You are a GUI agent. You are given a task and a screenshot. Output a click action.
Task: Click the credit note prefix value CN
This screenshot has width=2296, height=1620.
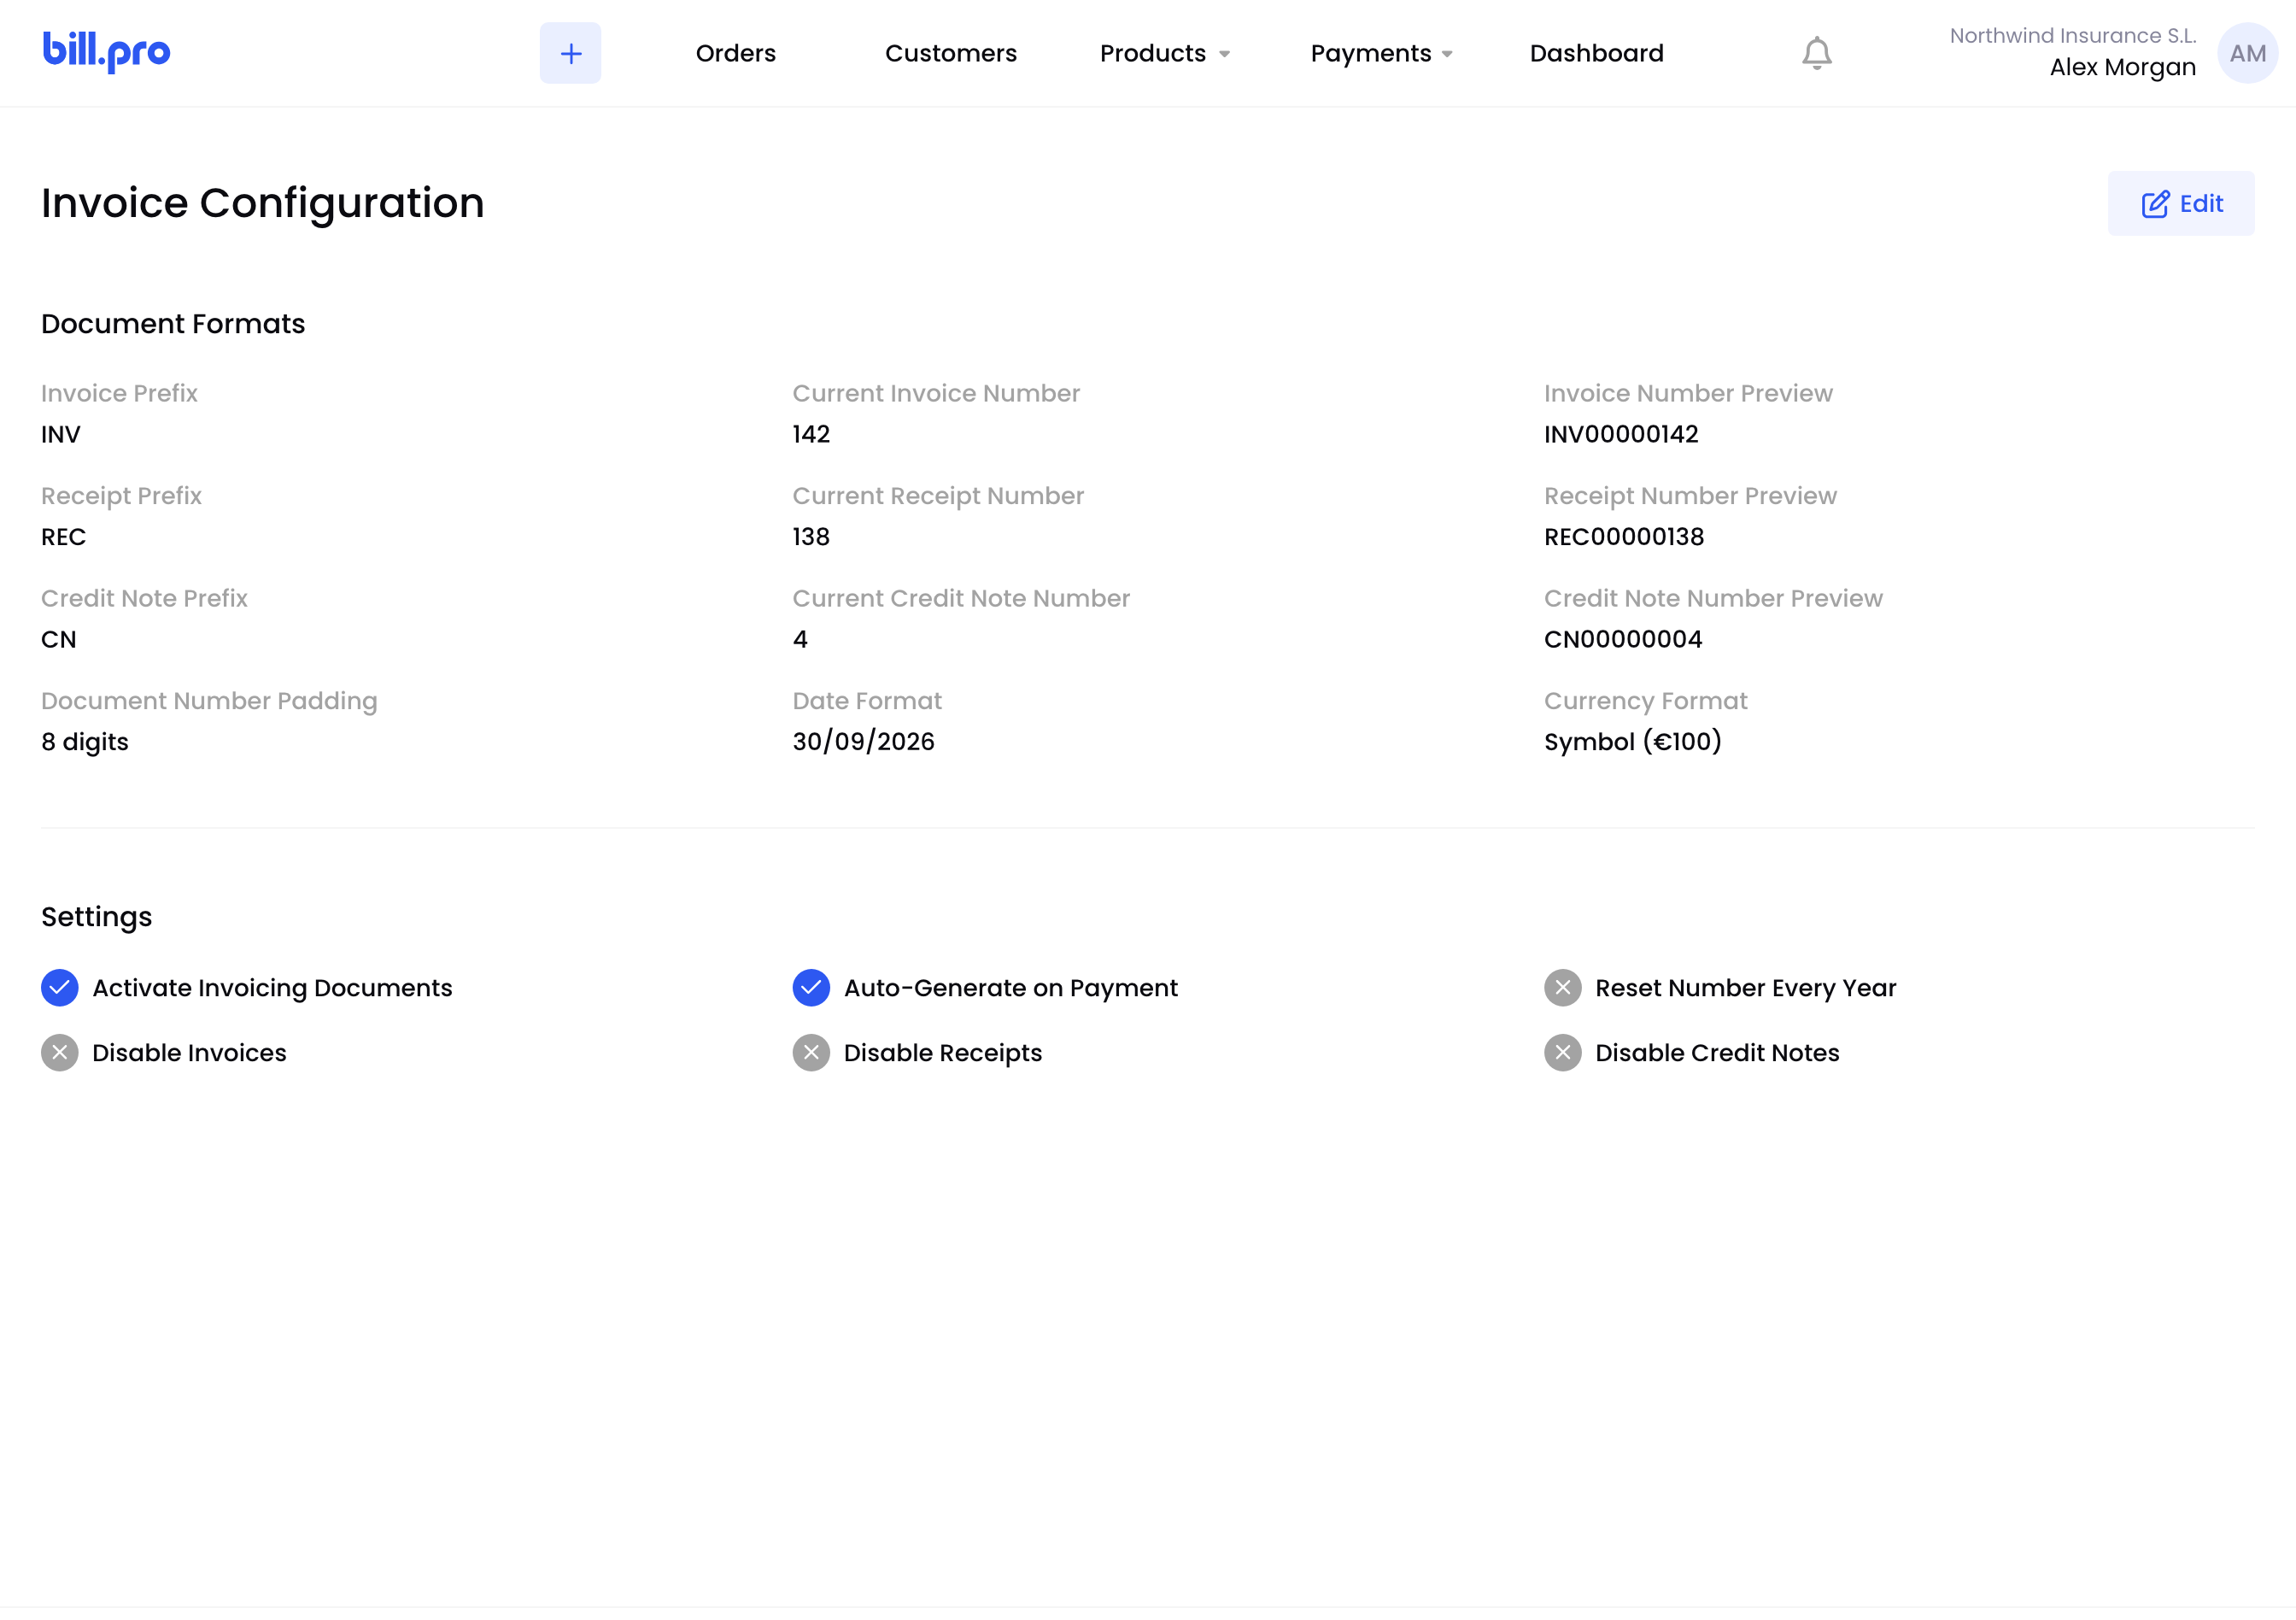point(59,640)
